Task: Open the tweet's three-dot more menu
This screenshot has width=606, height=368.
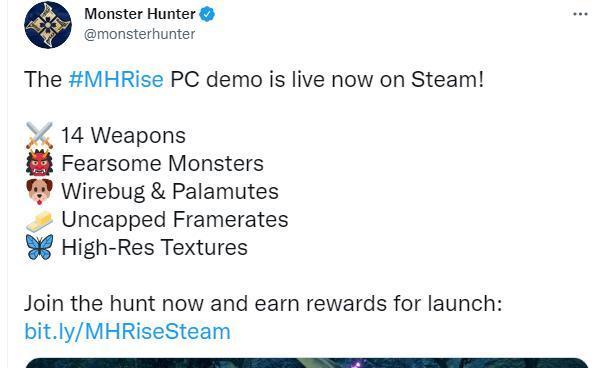Action: [x=580, y=14]
